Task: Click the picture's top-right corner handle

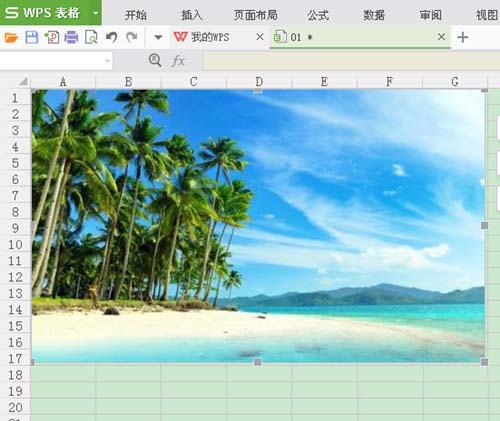Action: tap(484, 90)
